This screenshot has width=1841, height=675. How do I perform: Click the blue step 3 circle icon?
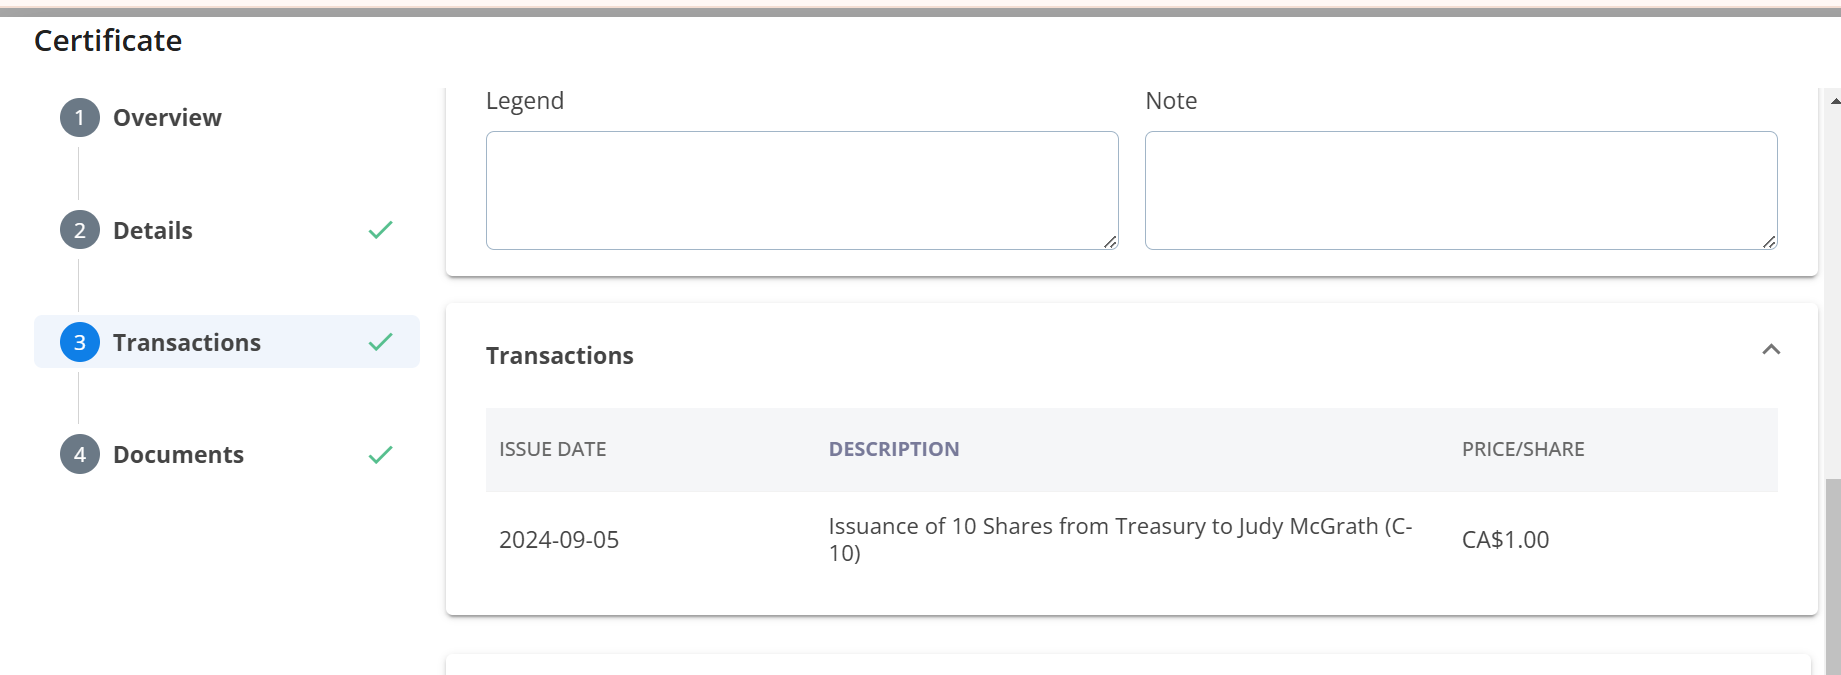80,342
